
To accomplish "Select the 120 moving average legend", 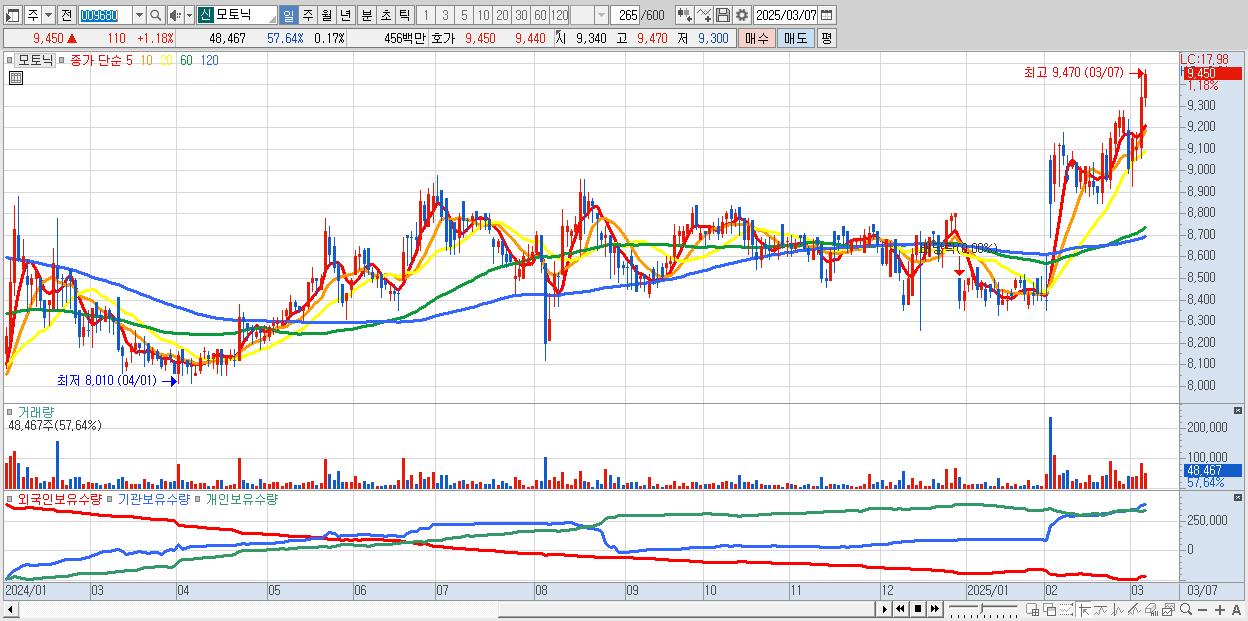I will click(209, 60).
